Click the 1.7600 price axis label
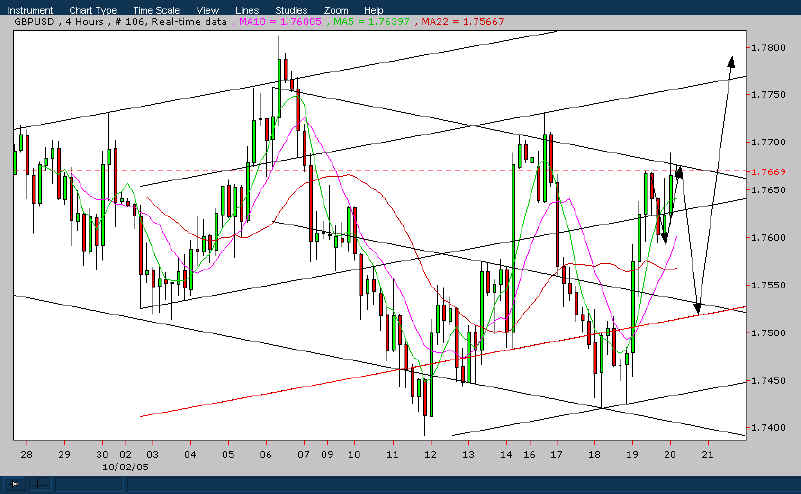Screen dimensions: 801x494 pos(768,238)
